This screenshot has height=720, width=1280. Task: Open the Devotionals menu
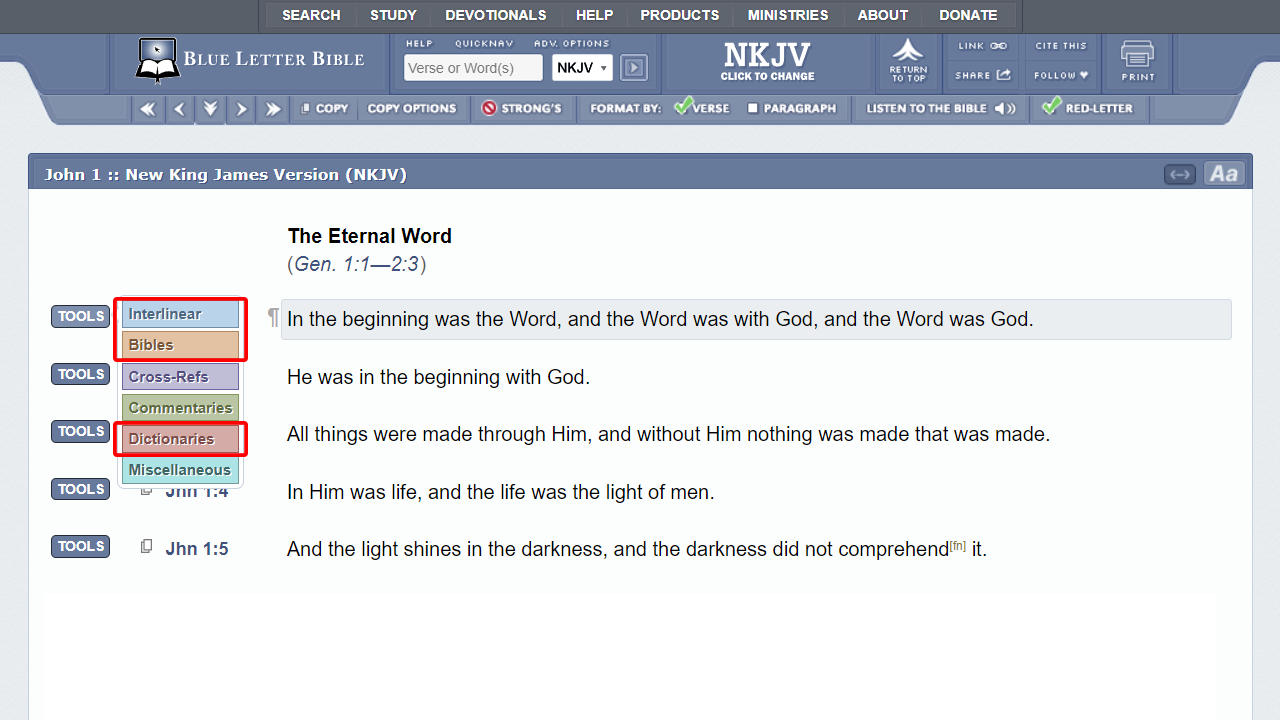(x=496, y=15)
